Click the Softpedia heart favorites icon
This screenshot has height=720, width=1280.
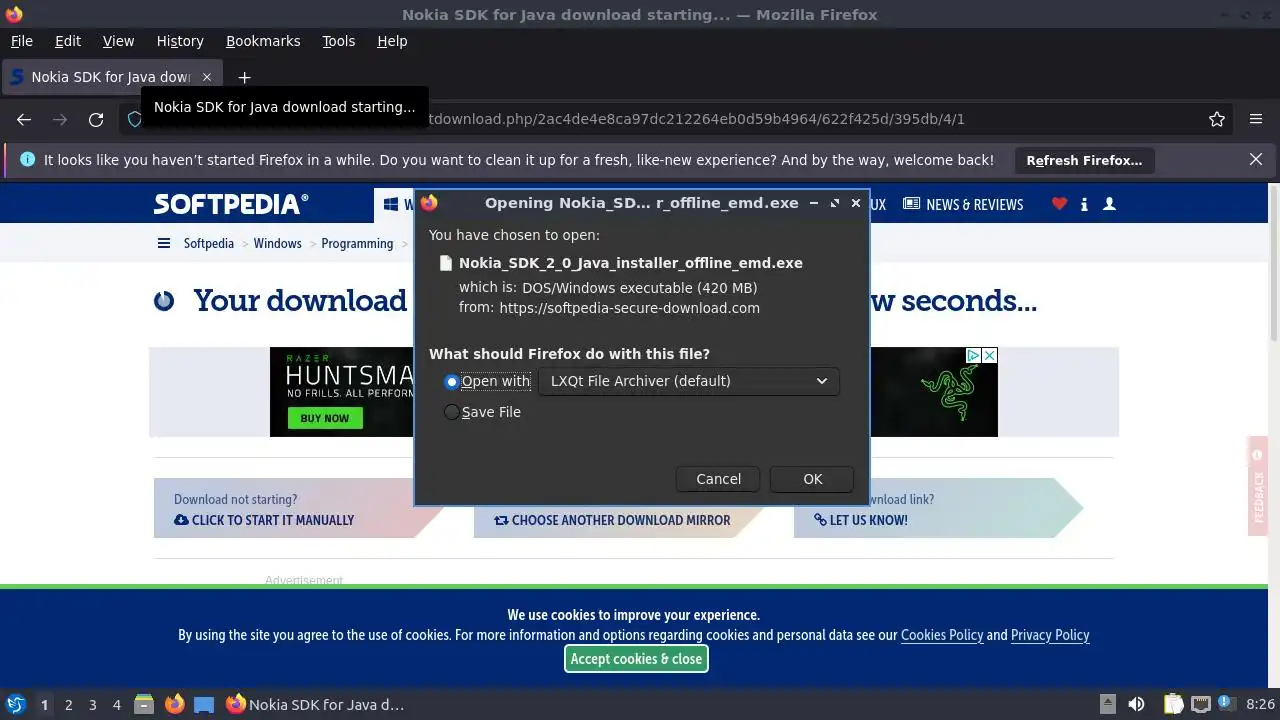point(1059,204)
